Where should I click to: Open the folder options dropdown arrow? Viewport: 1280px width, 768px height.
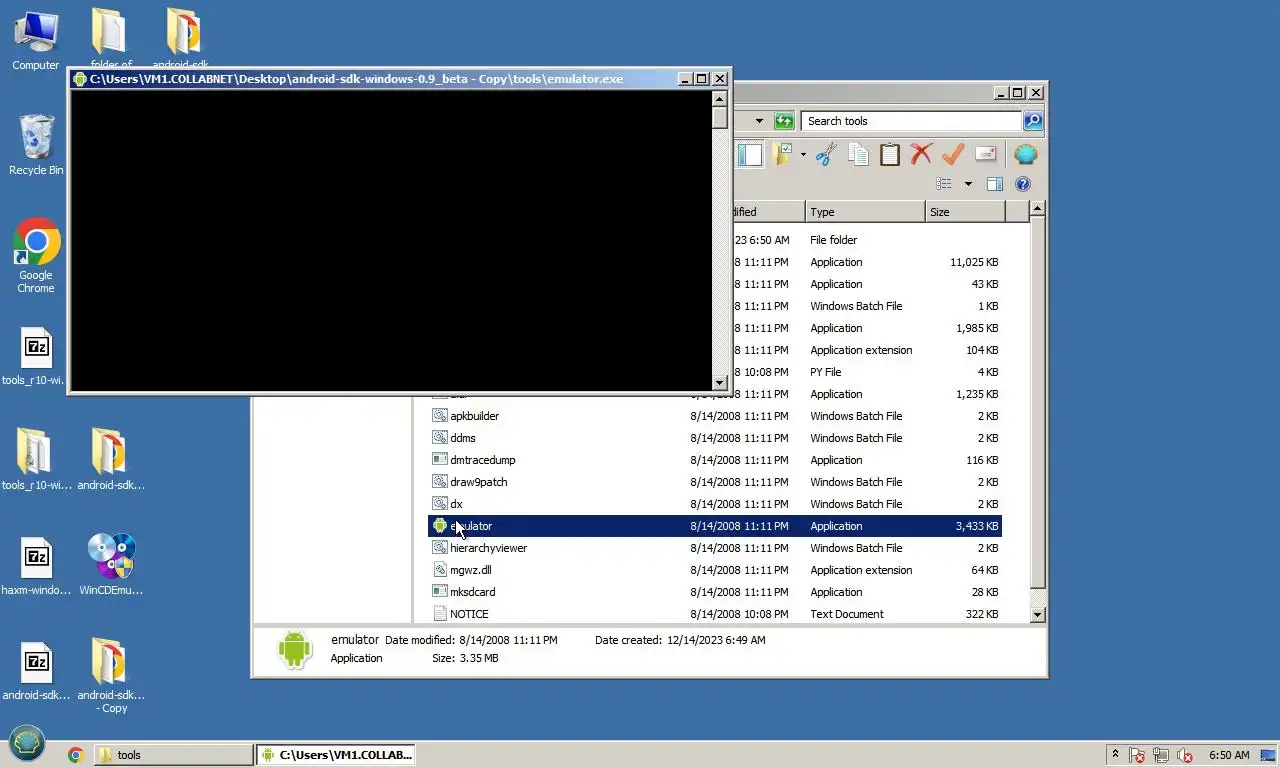pyautogui.click(x=803, y=154)
